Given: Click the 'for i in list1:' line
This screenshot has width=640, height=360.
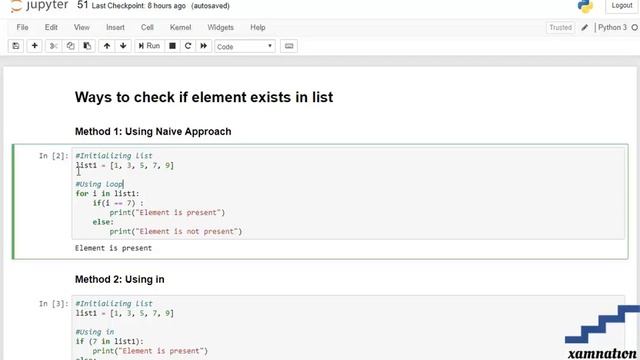Looking at the screenshot, I should pyautogui.click(x=107, y=193).
